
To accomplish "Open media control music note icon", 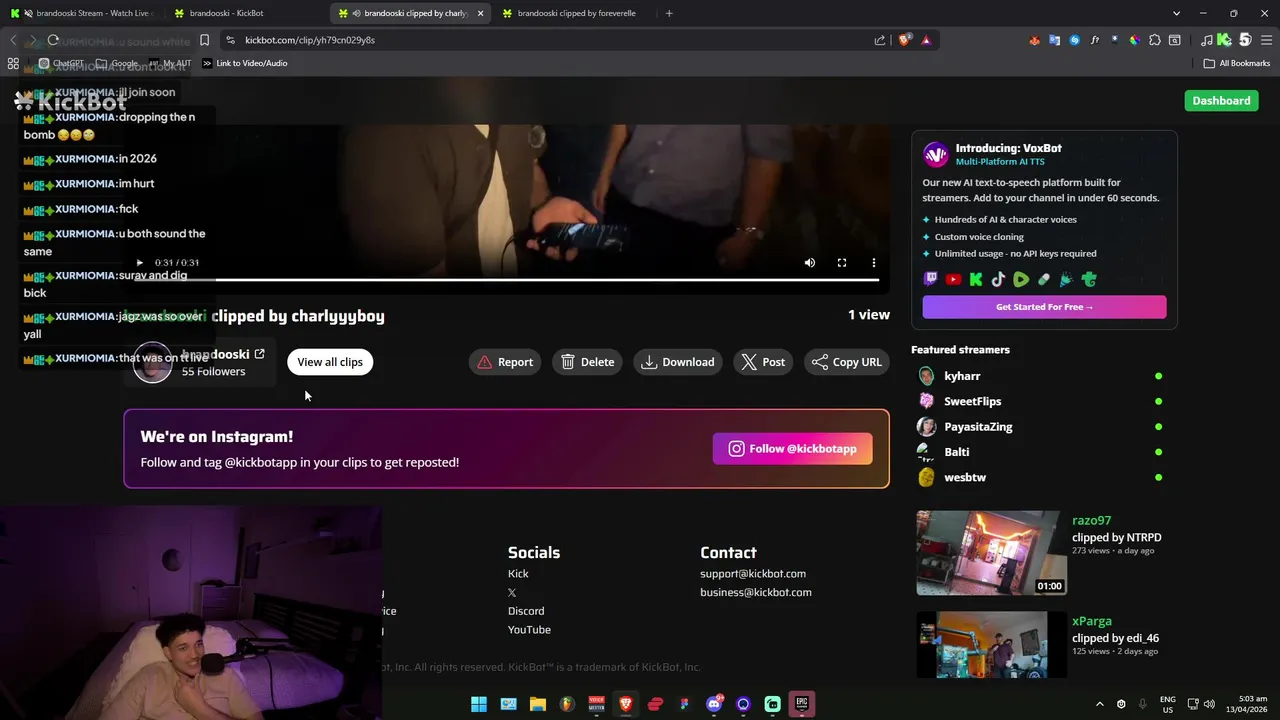I will tap(1207, 40).
